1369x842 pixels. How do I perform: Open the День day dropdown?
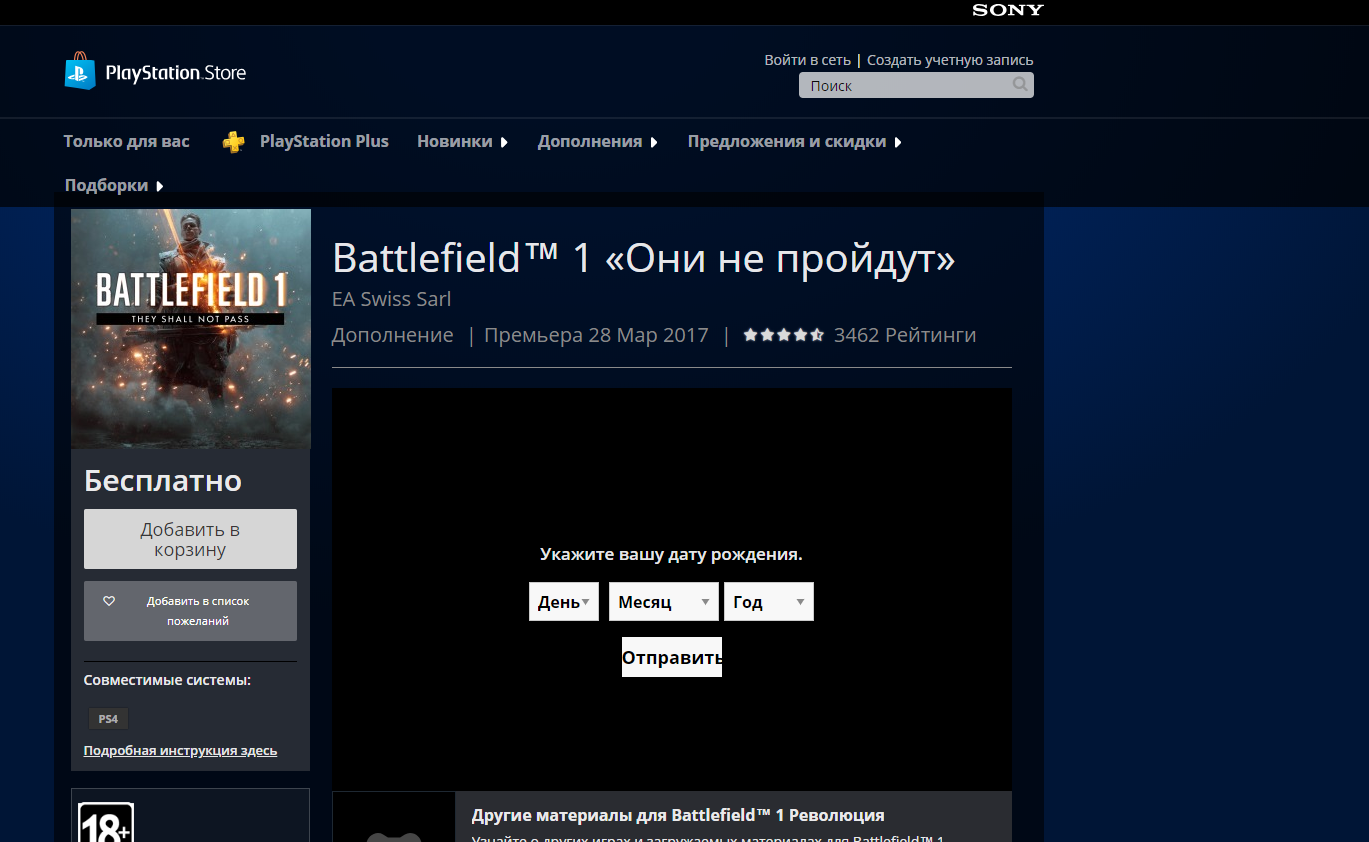click(564, 602)
